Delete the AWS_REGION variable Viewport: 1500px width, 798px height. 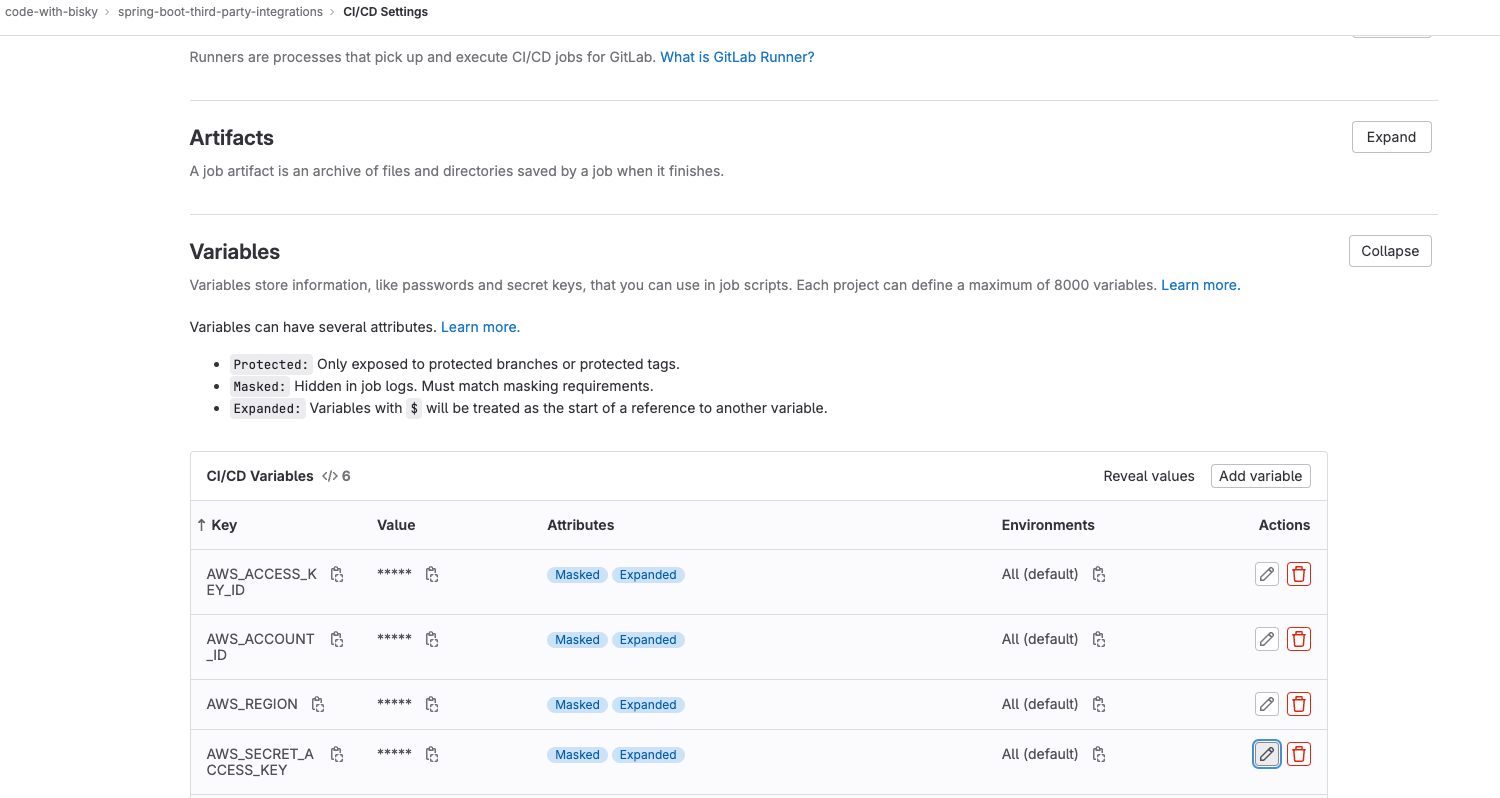pyautogui.click(x=1299, y=704)
